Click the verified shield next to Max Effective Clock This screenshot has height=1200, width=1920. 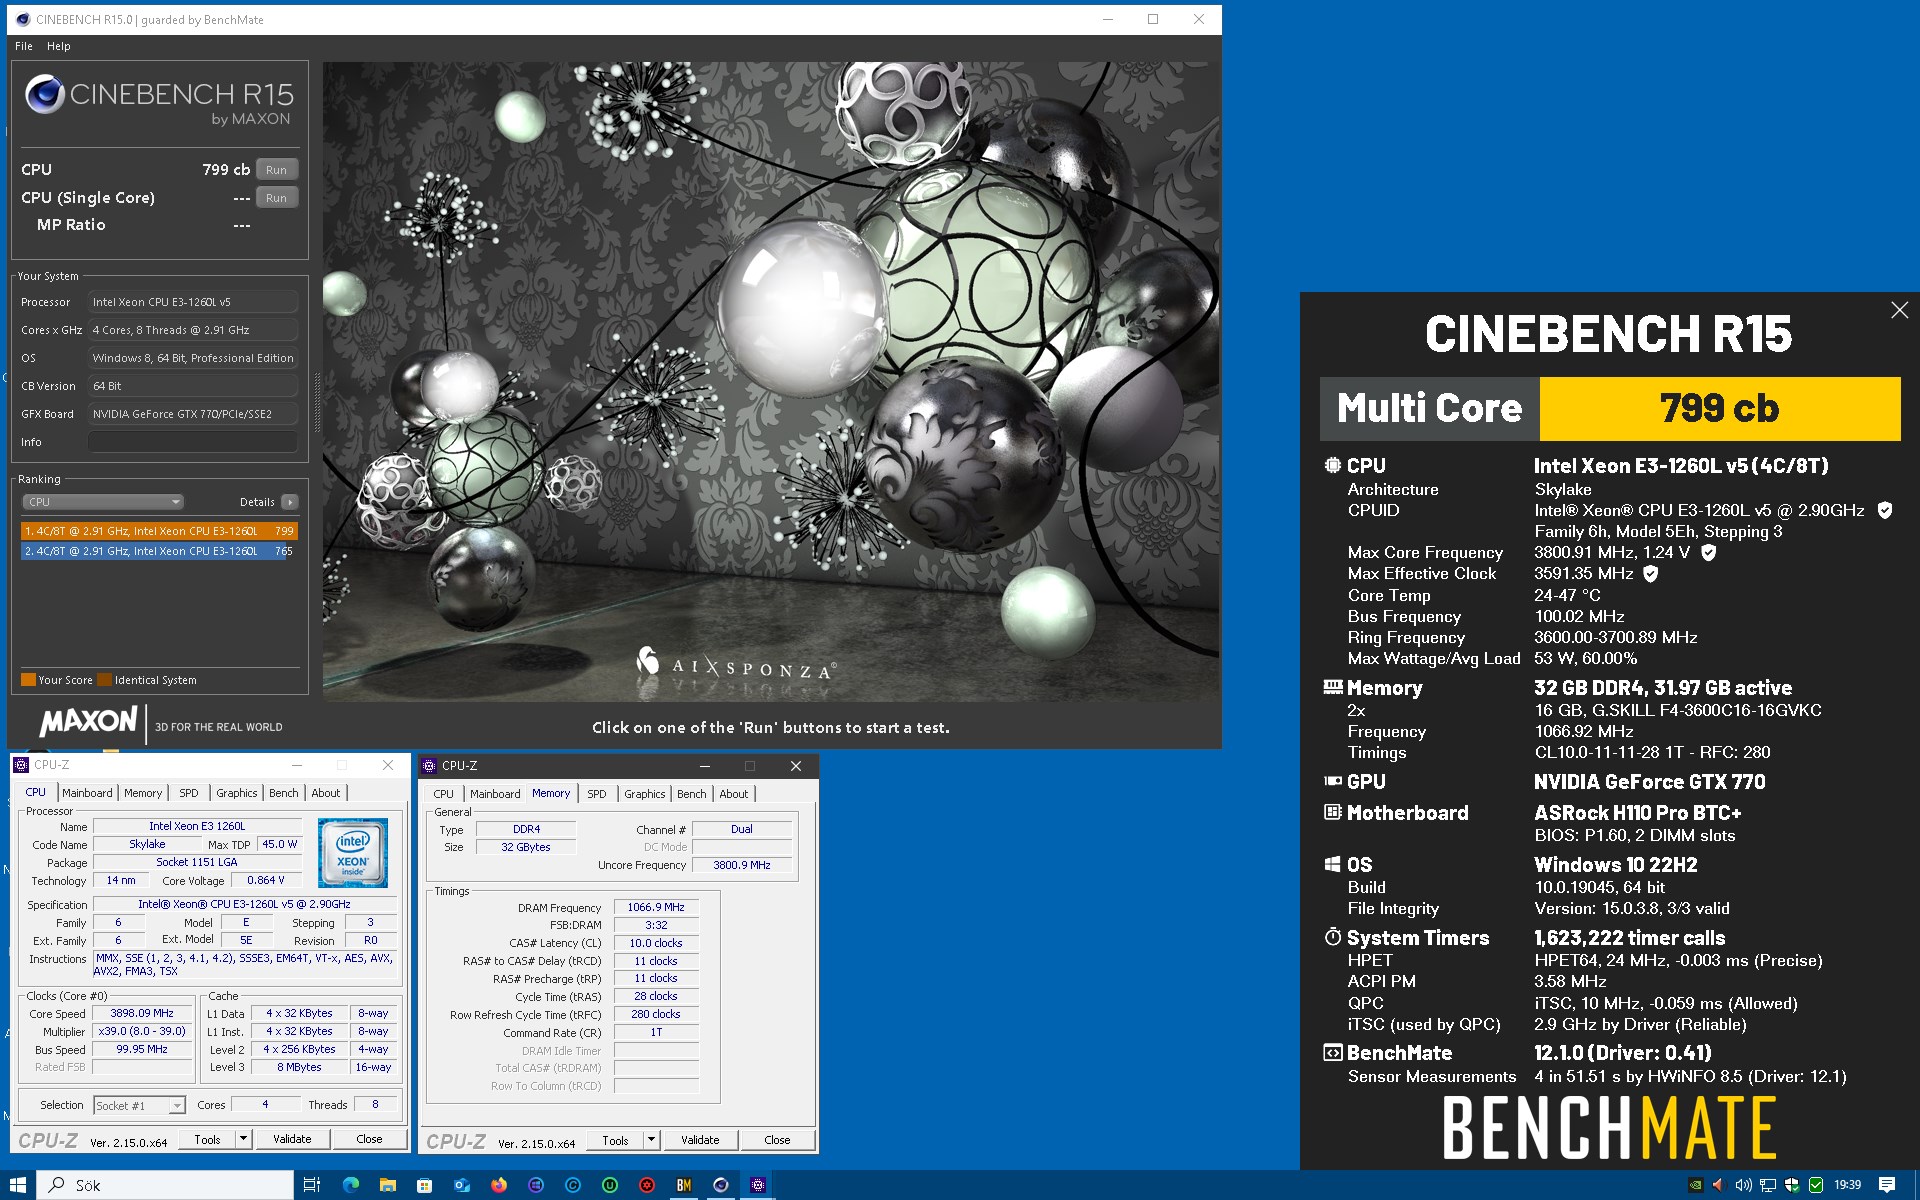(x=1651, y=573)
